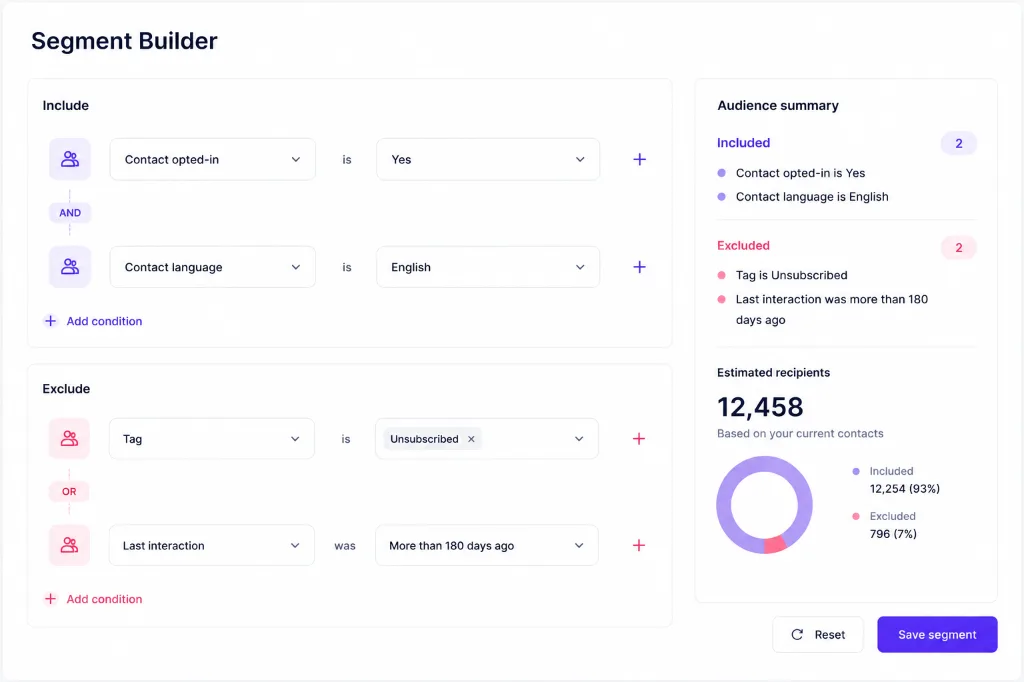
Task: Click the '796 (7%)' excluded value
Action: (x=893, y=534)
